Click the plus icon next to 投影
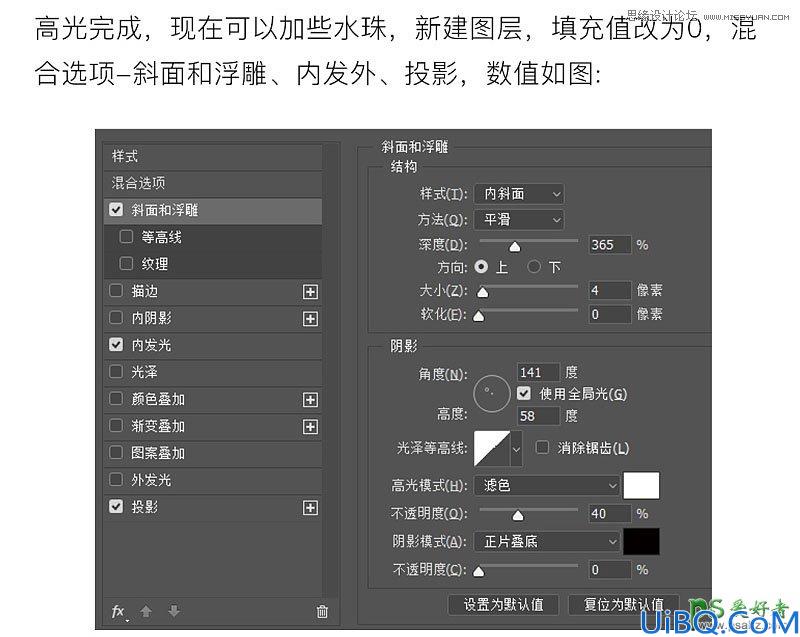Image resolution: width=800 pixels, height=637 pixels. [x=310, y=507]
